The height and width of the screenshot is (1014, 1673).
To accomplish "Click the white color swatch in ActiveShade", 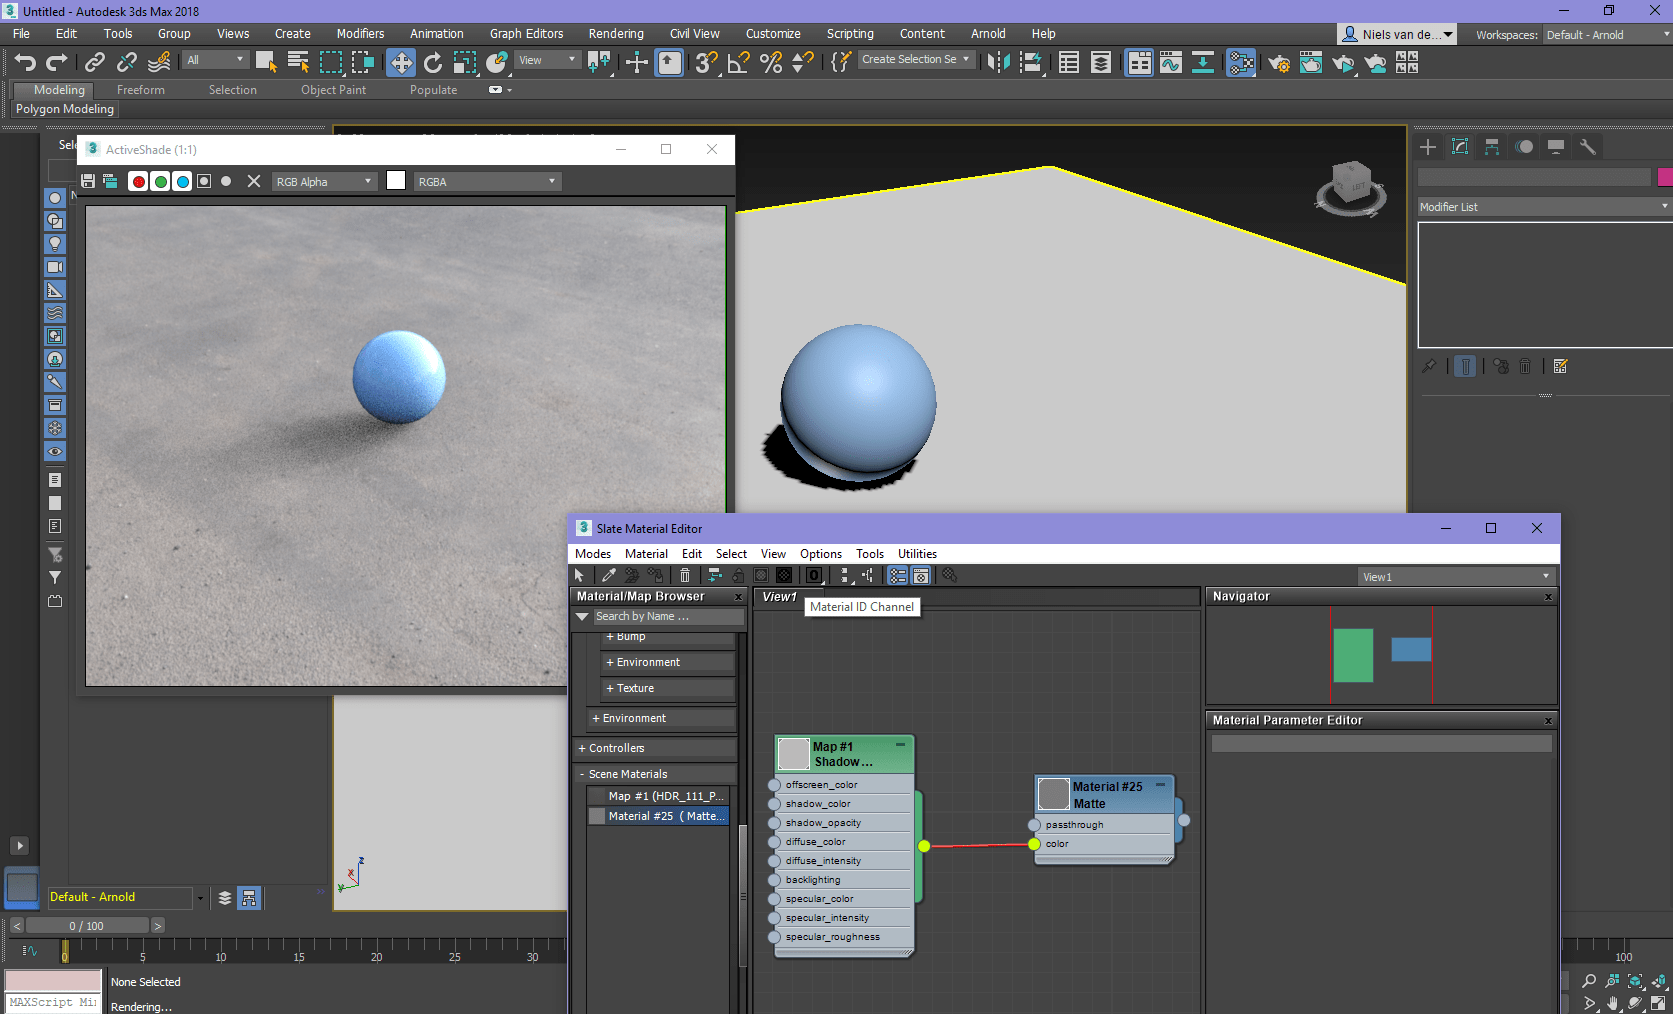I will (x=396, y=180).
